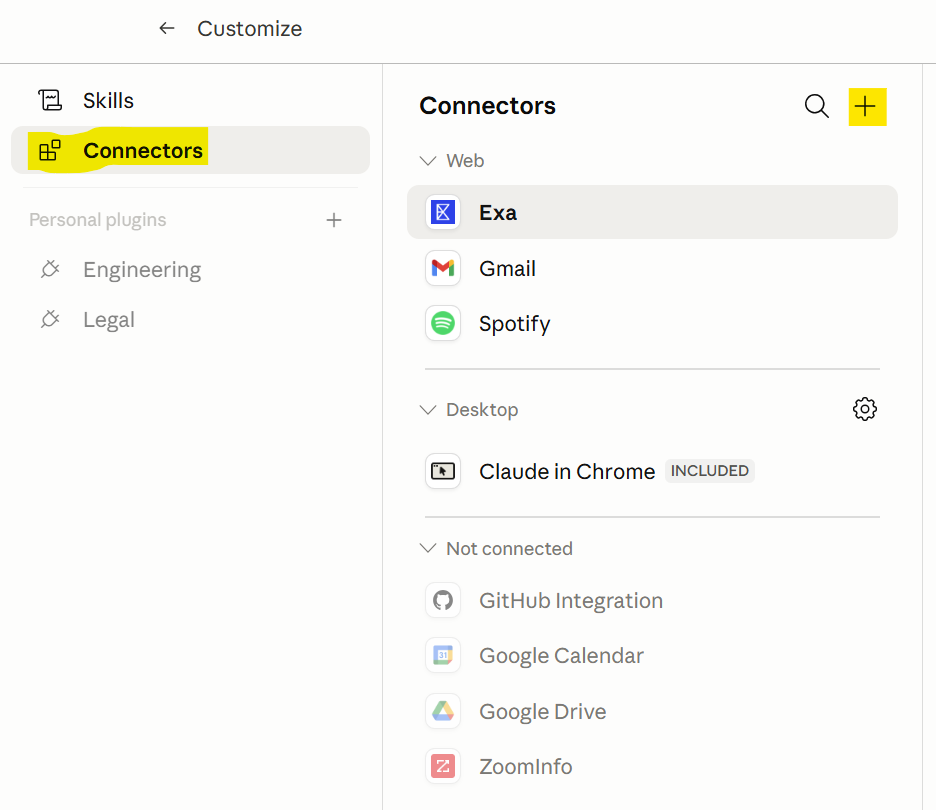Click the Desktop section label
This screenshot has width=936, height=810.
(482, 410)
